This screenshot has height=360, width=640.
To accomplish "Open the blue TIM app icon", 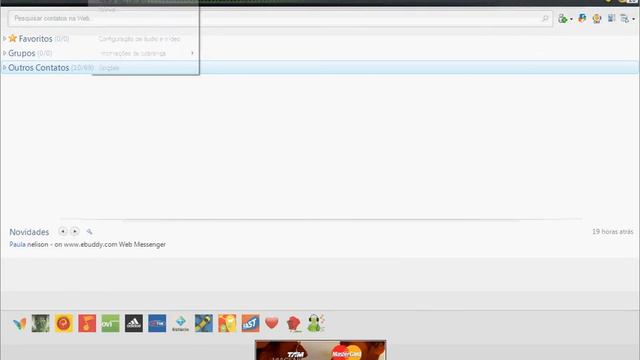I will (x=157, y=323).
